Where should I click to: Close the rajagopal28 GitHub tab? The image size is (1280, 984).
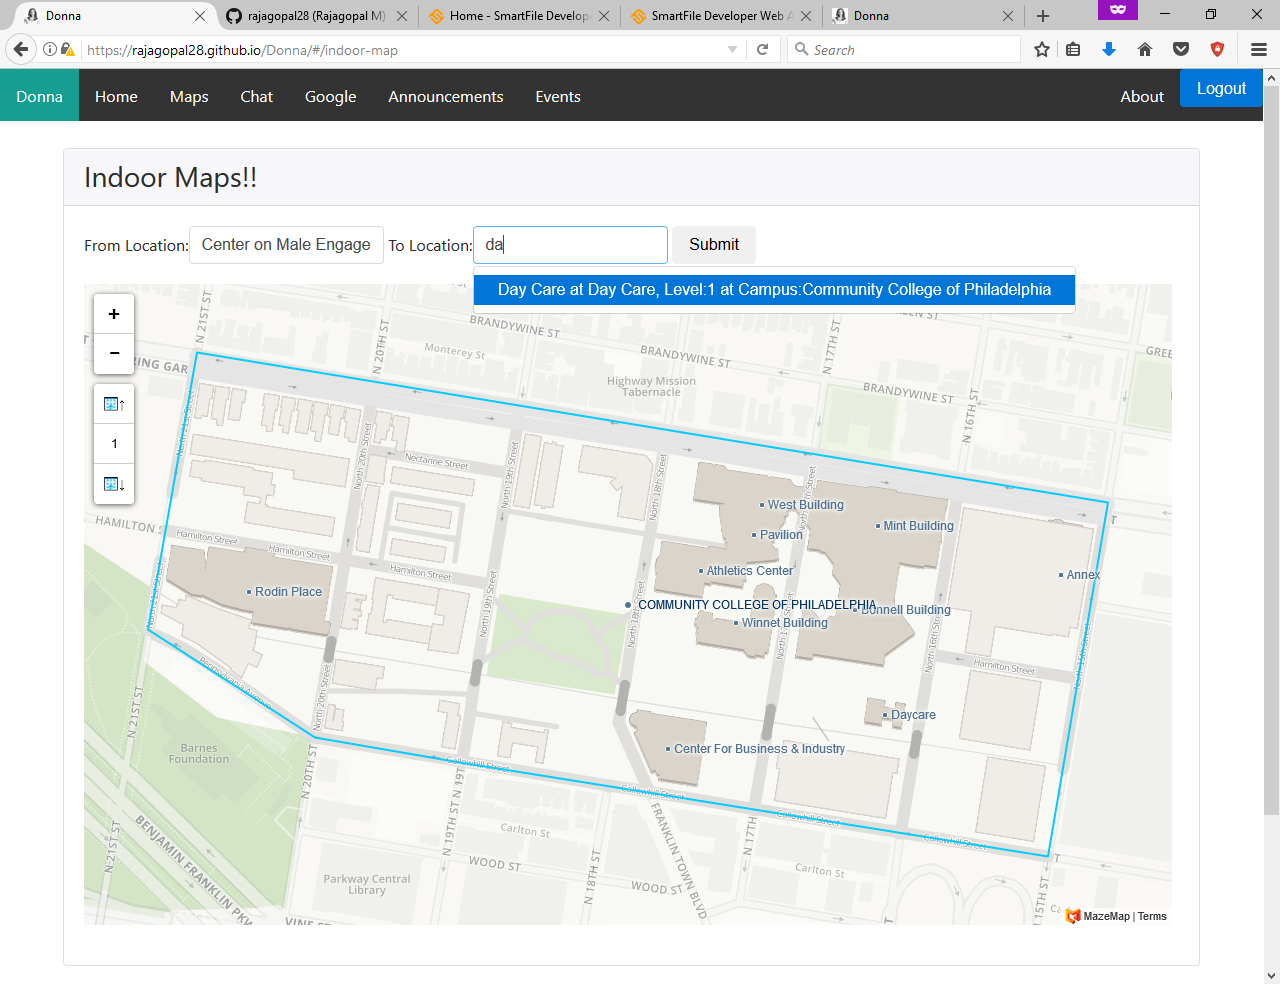(402, 16)
